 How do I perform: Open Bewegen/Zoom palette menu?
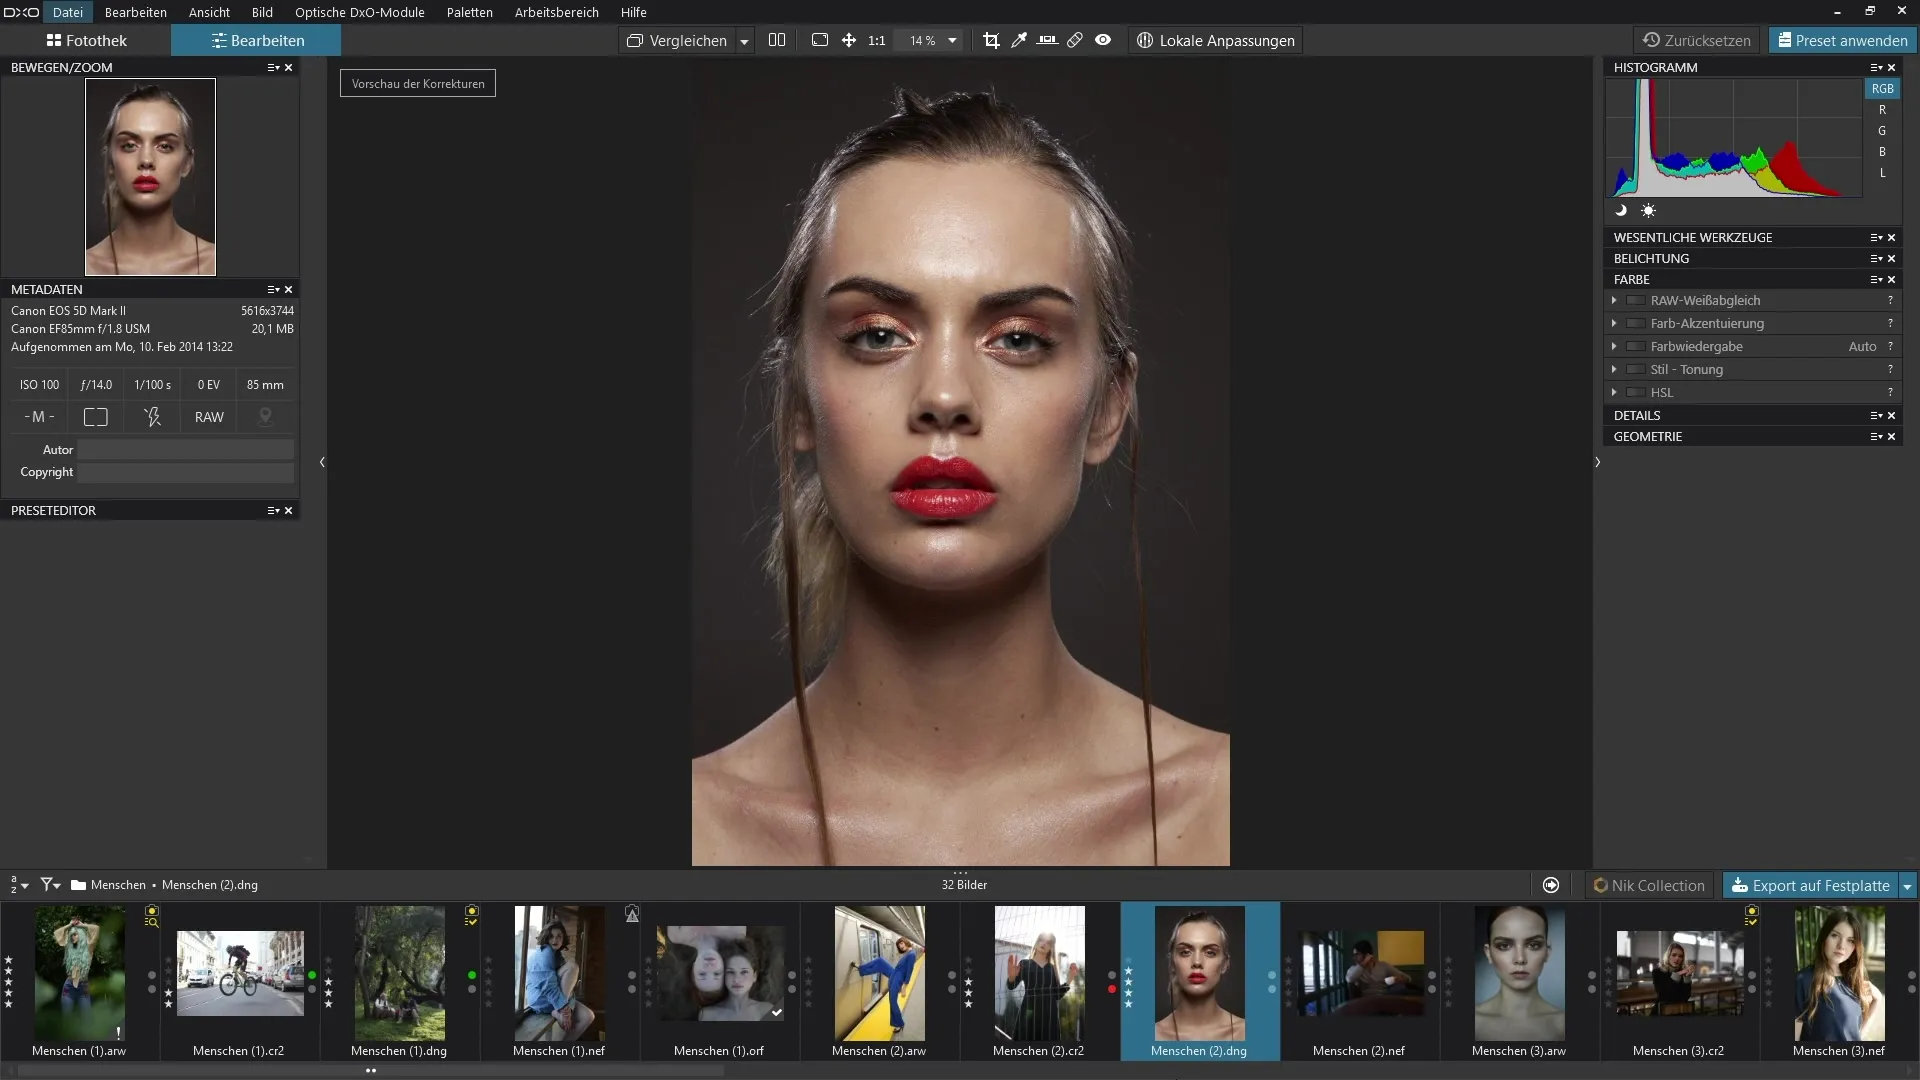point(273,67)
